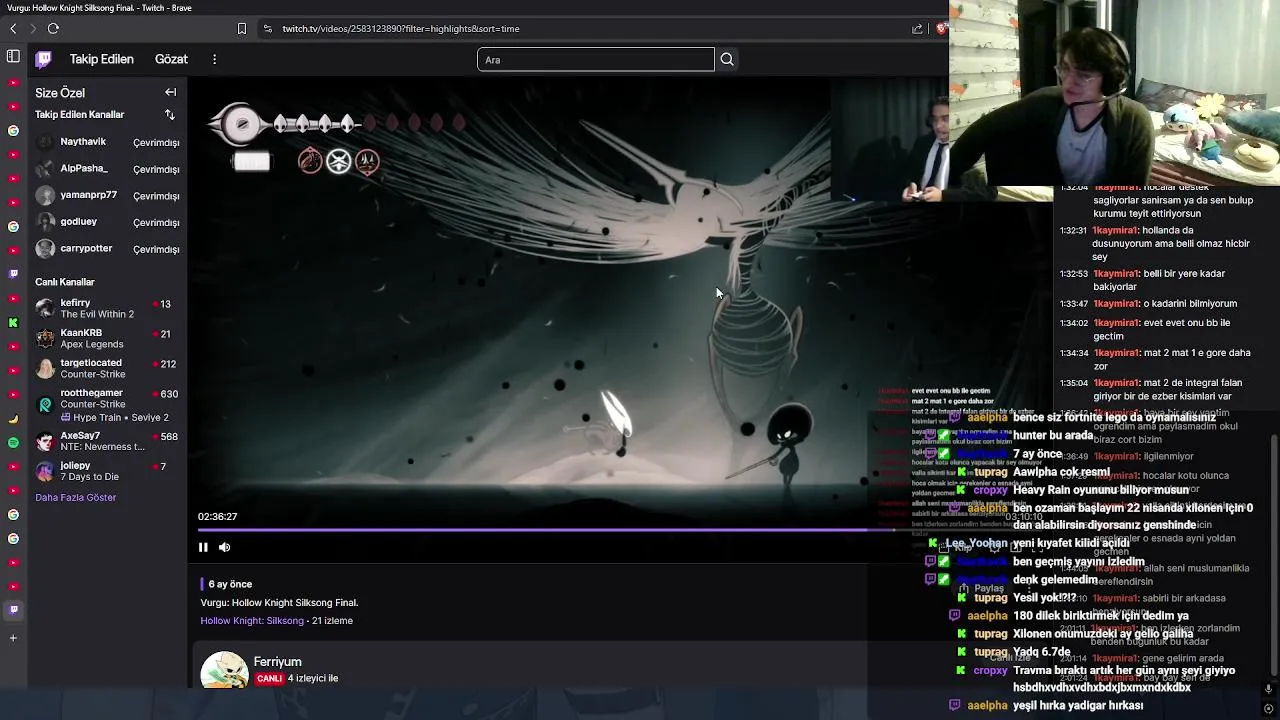Go back with the browser back arrow

click(x=13, y=29)
